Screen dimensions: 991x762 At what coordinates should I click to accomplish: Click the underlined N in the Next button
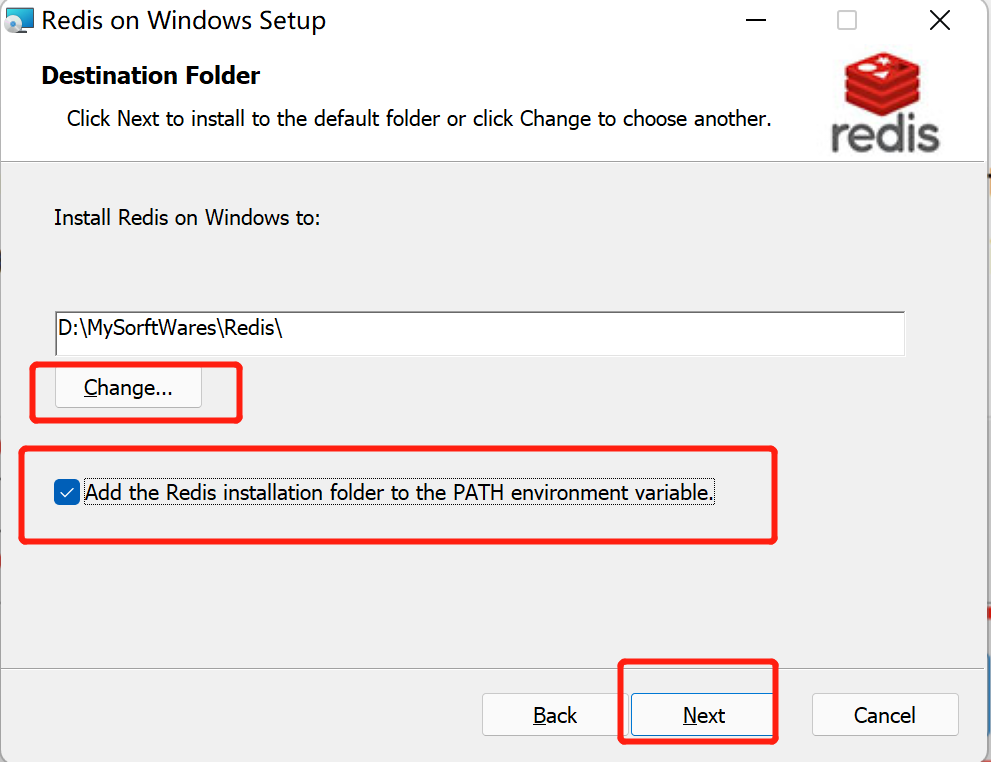tap(691, 715)
